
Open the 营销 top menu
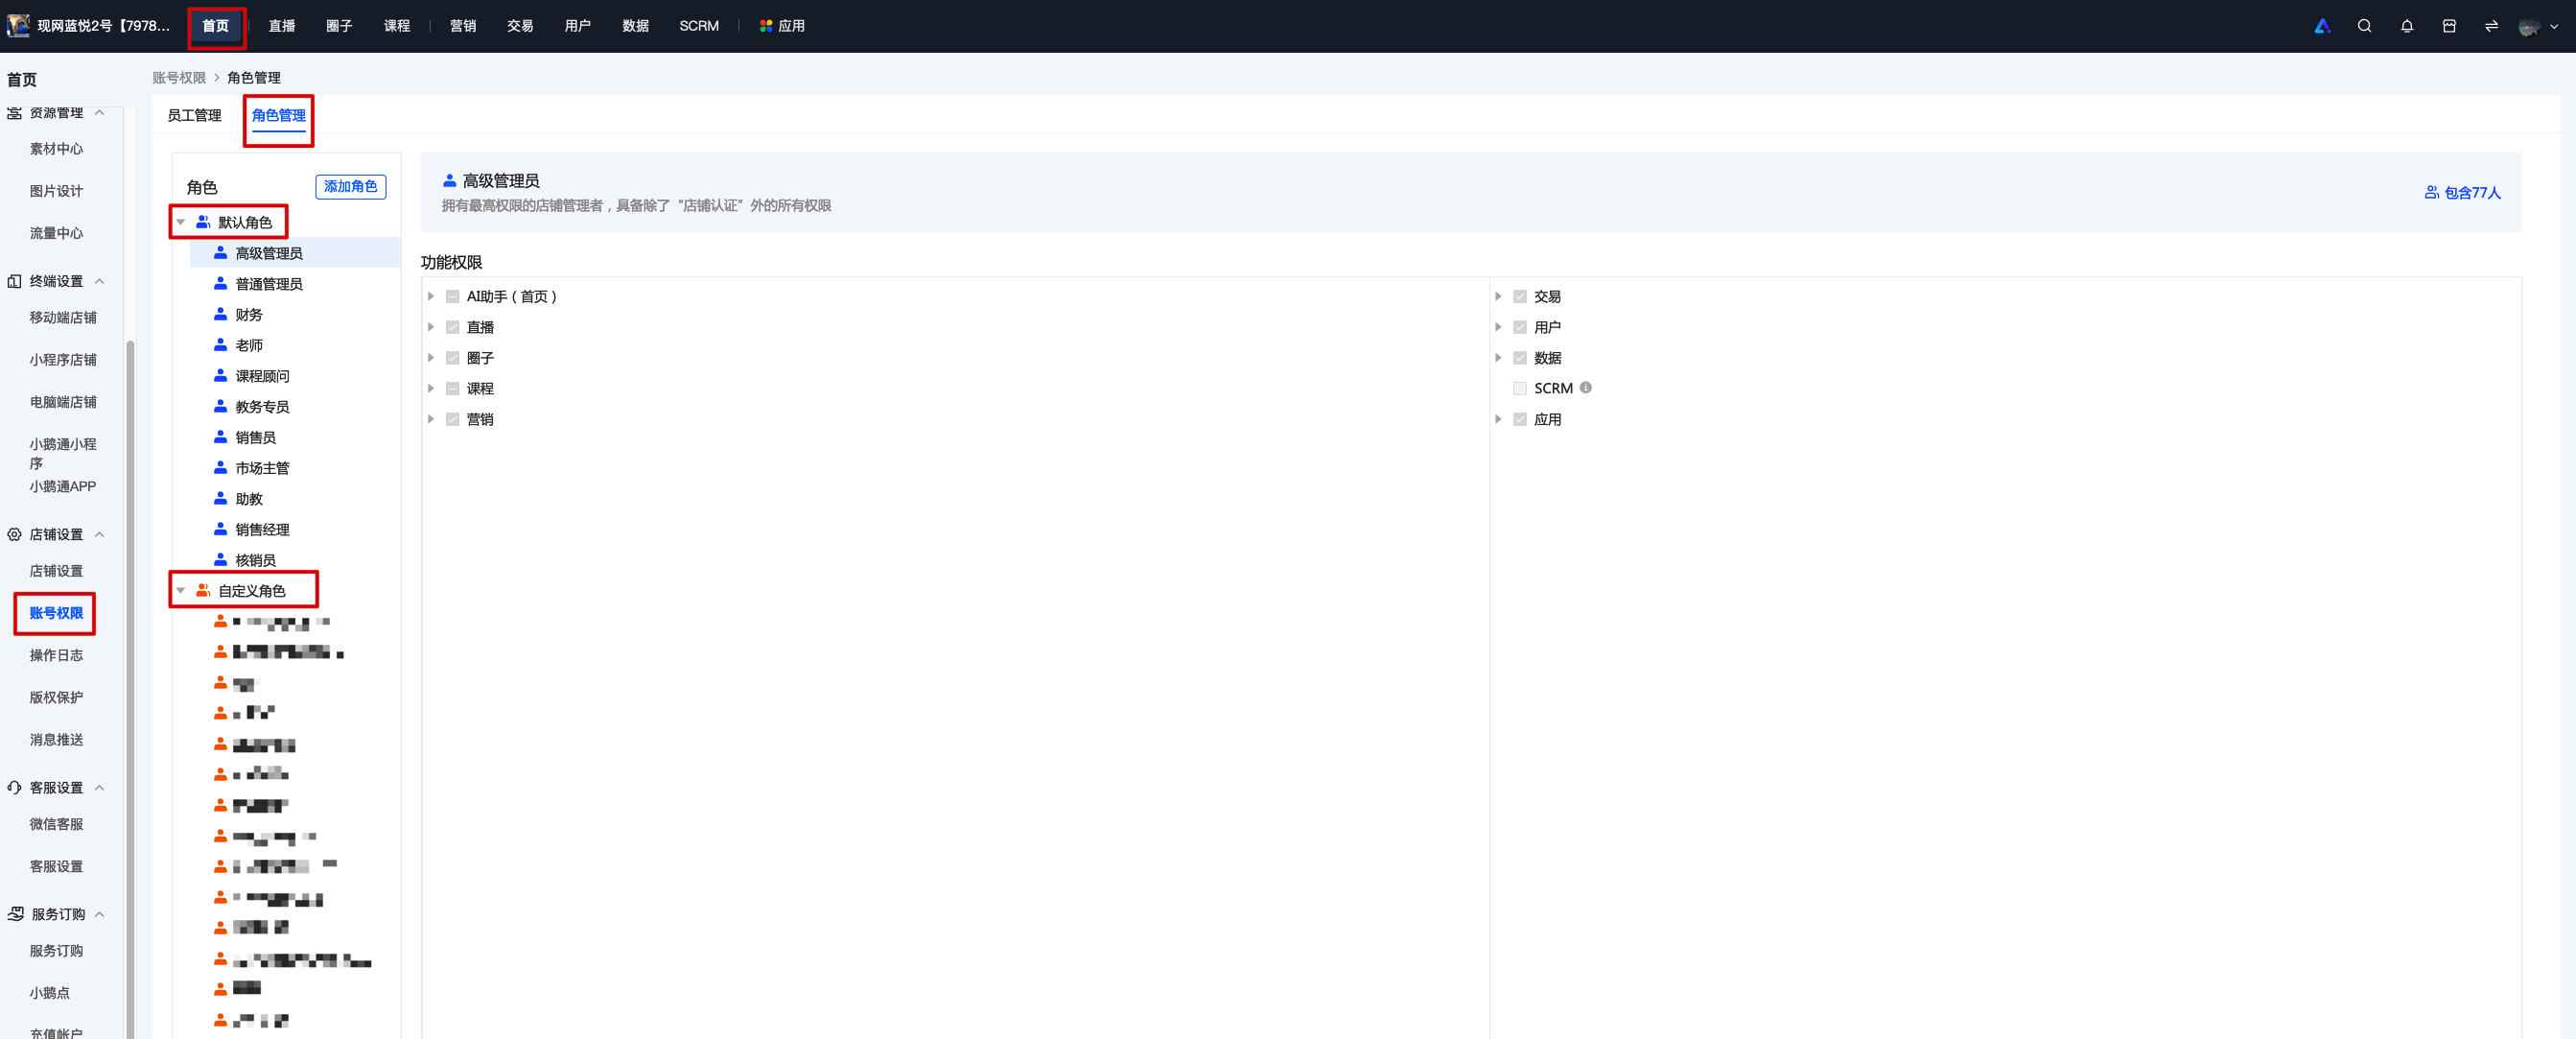(x=463, y=26)
